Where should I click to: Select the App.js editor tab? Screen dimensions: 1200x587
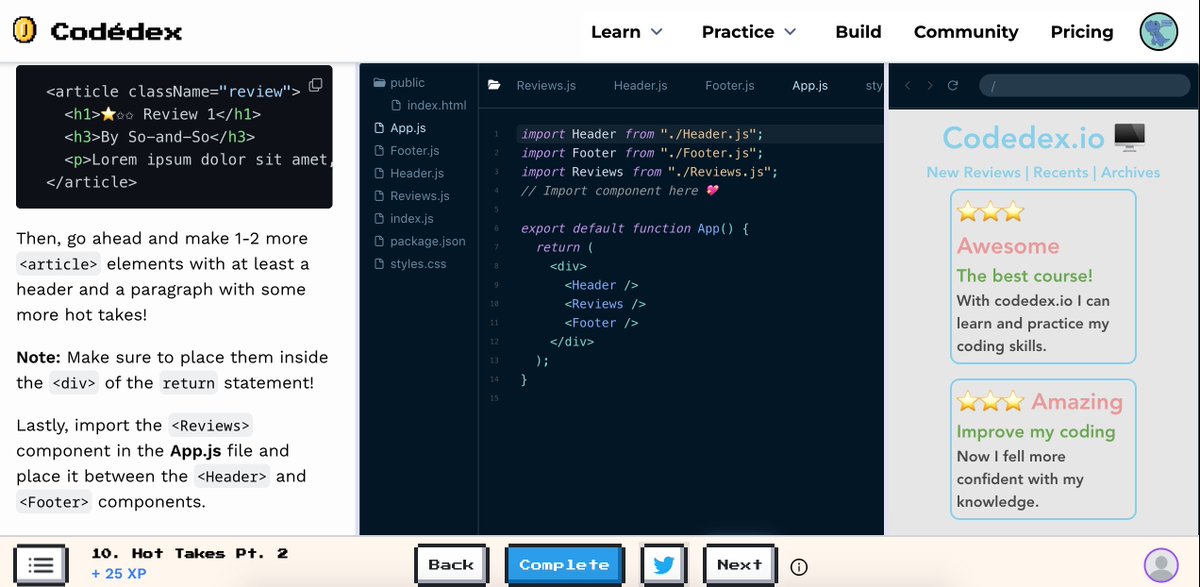[x=810, y=86]
